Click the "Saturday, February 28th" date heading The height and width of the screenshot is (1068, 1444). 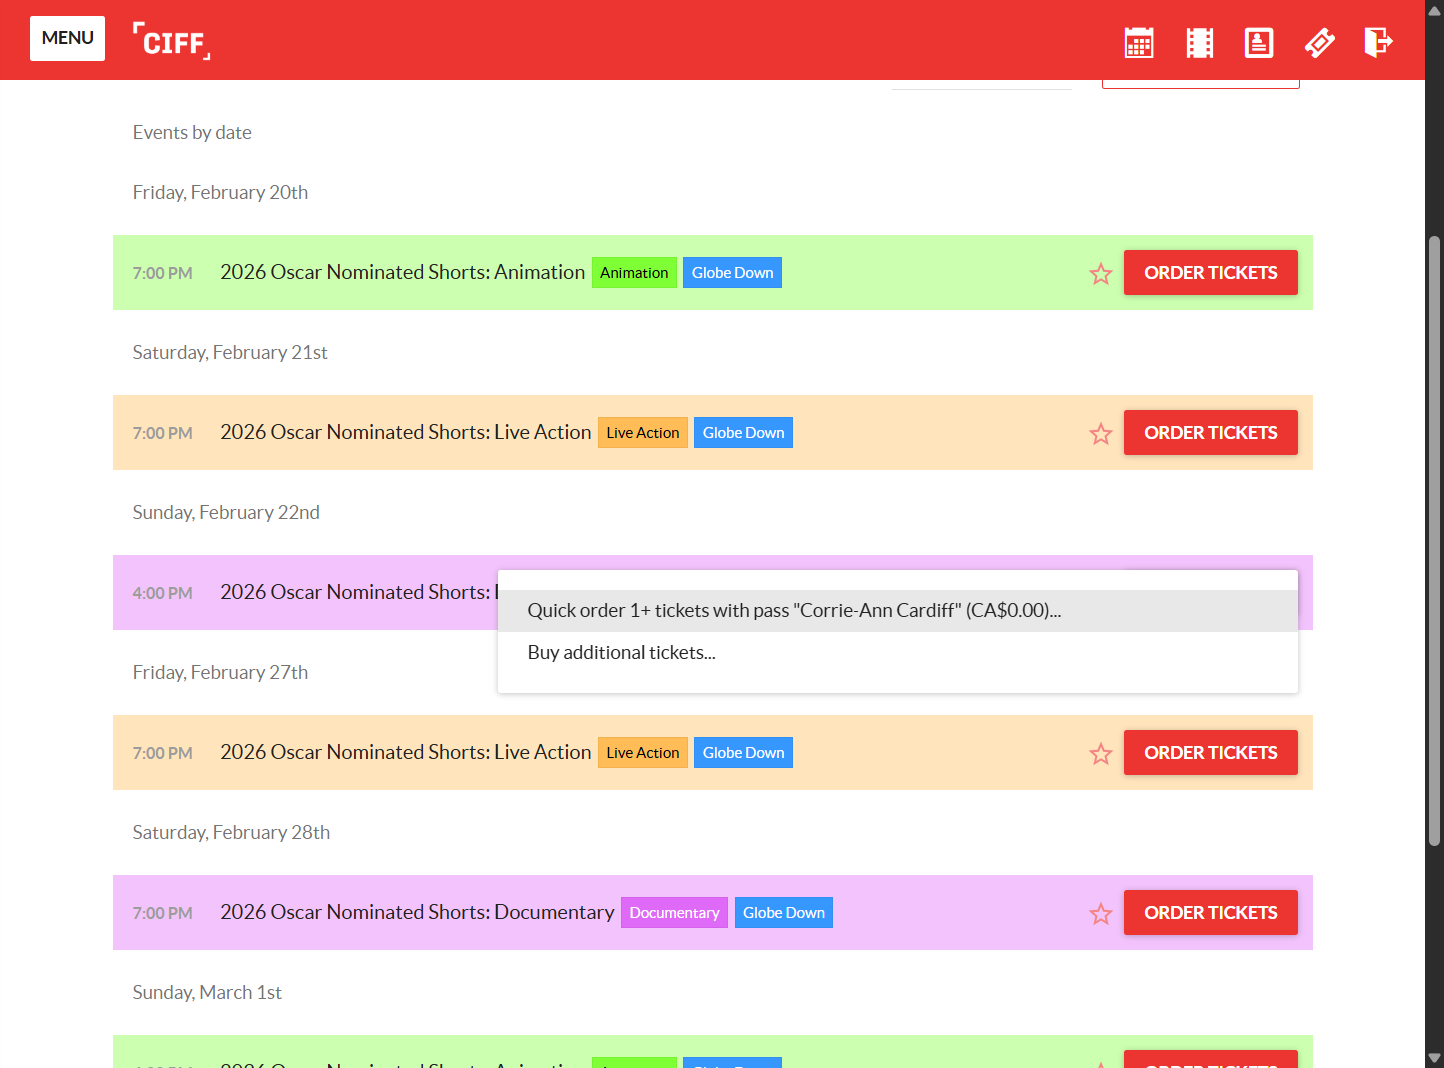coord(231,832)
